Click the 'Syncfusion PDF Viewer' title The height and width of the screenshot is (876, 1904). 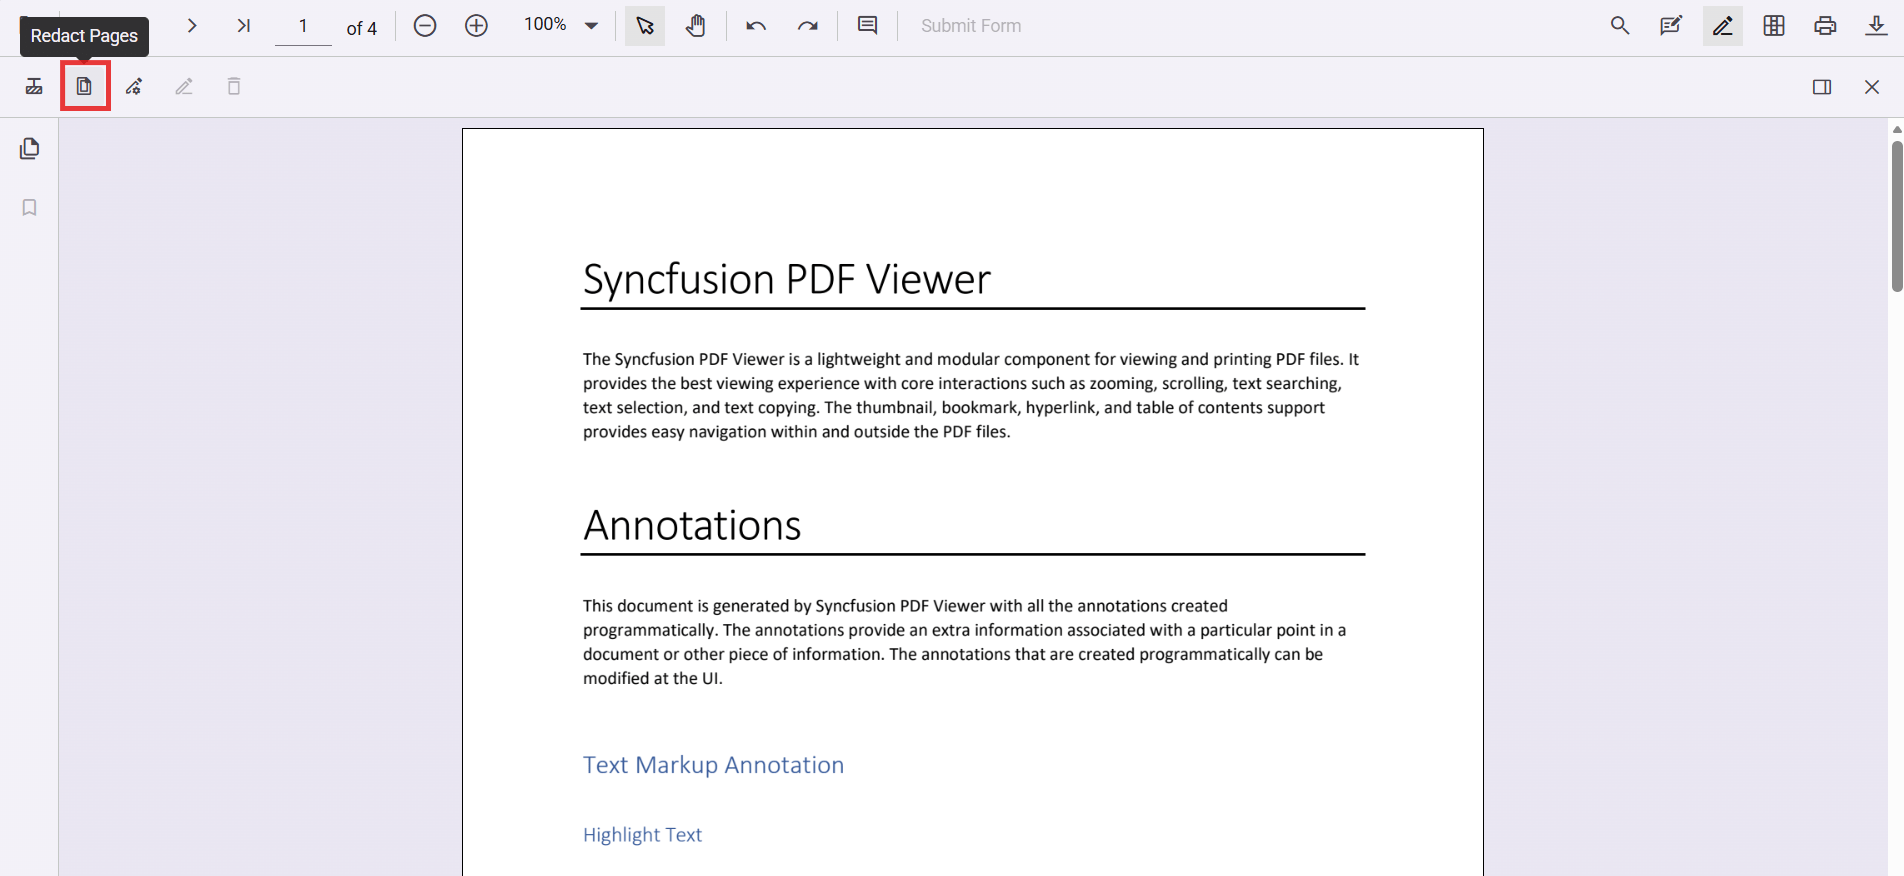[787, 279]
